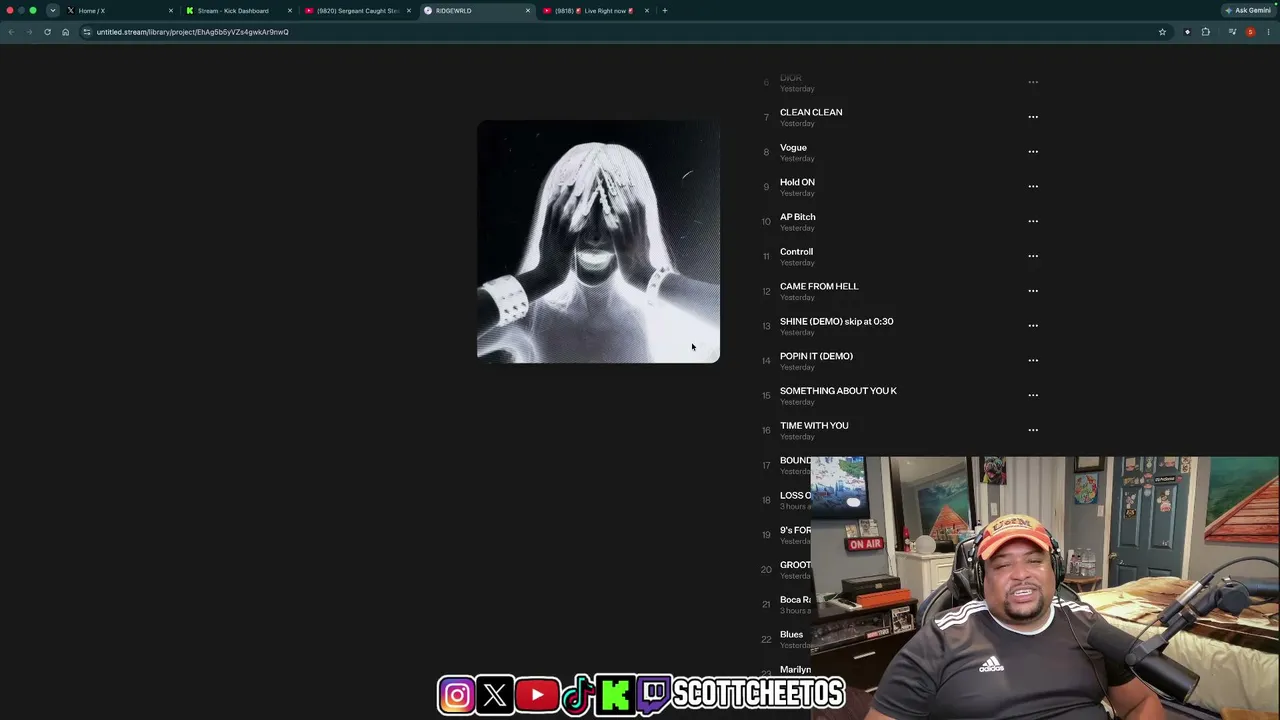Viewport: 1280px width, 720px height.
Task: Focus the untitled.stream address bar
Action: [x=620, y=32]
